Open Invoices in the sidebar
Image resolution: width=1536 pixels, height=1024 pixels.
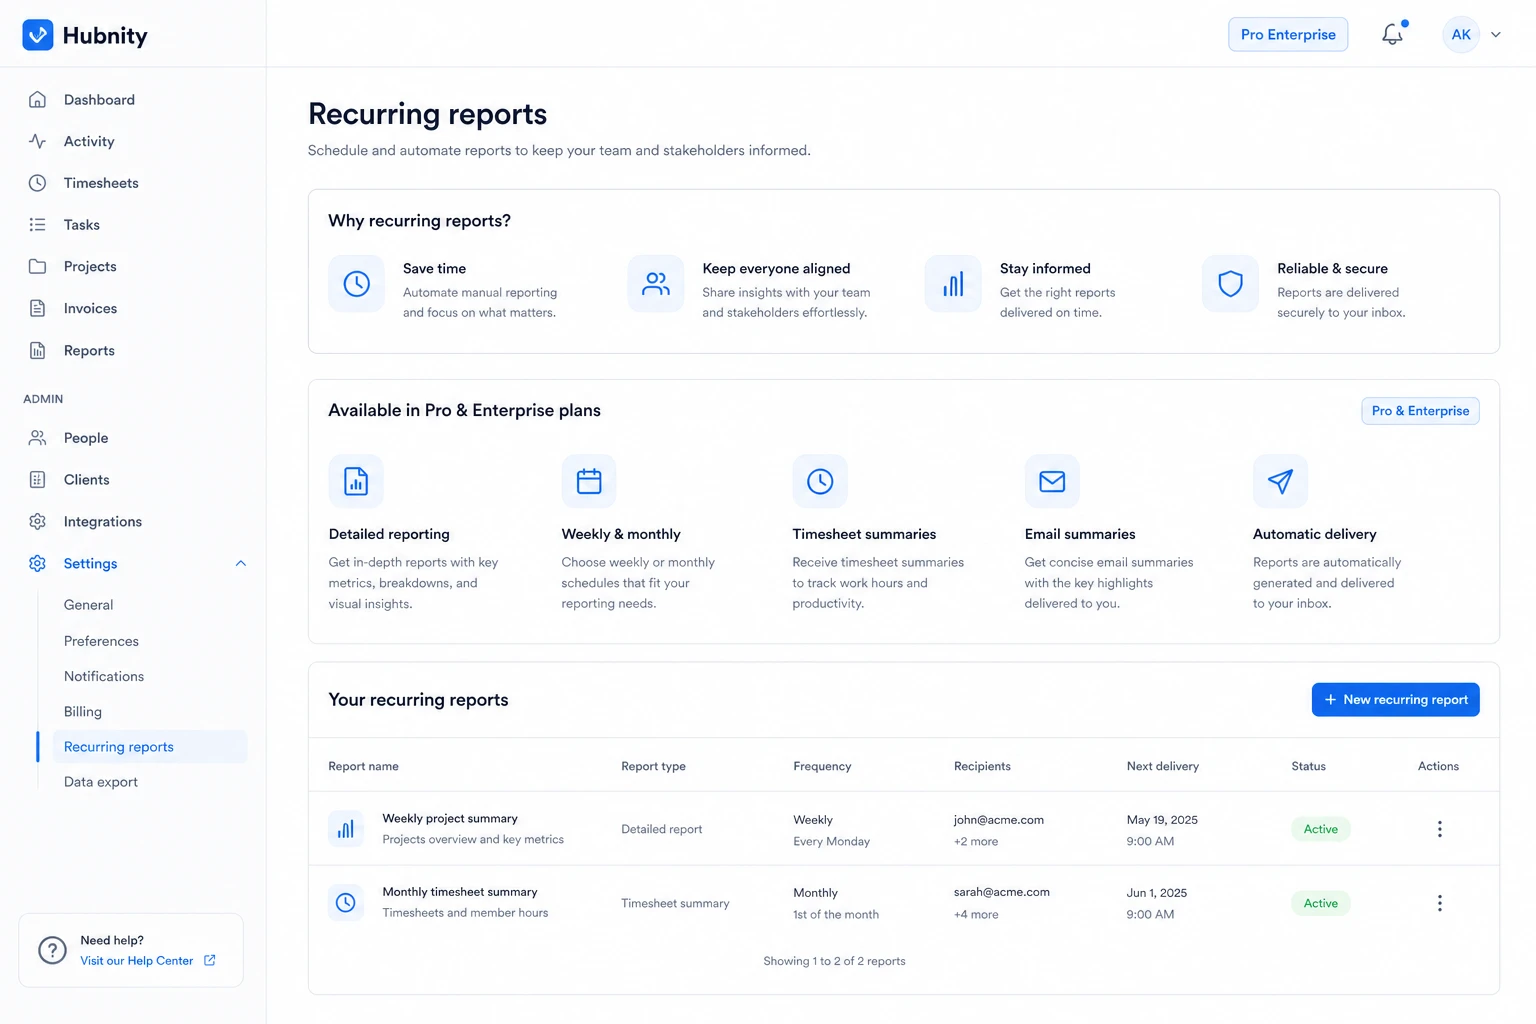pyautogui.click(x=90, y=309)
